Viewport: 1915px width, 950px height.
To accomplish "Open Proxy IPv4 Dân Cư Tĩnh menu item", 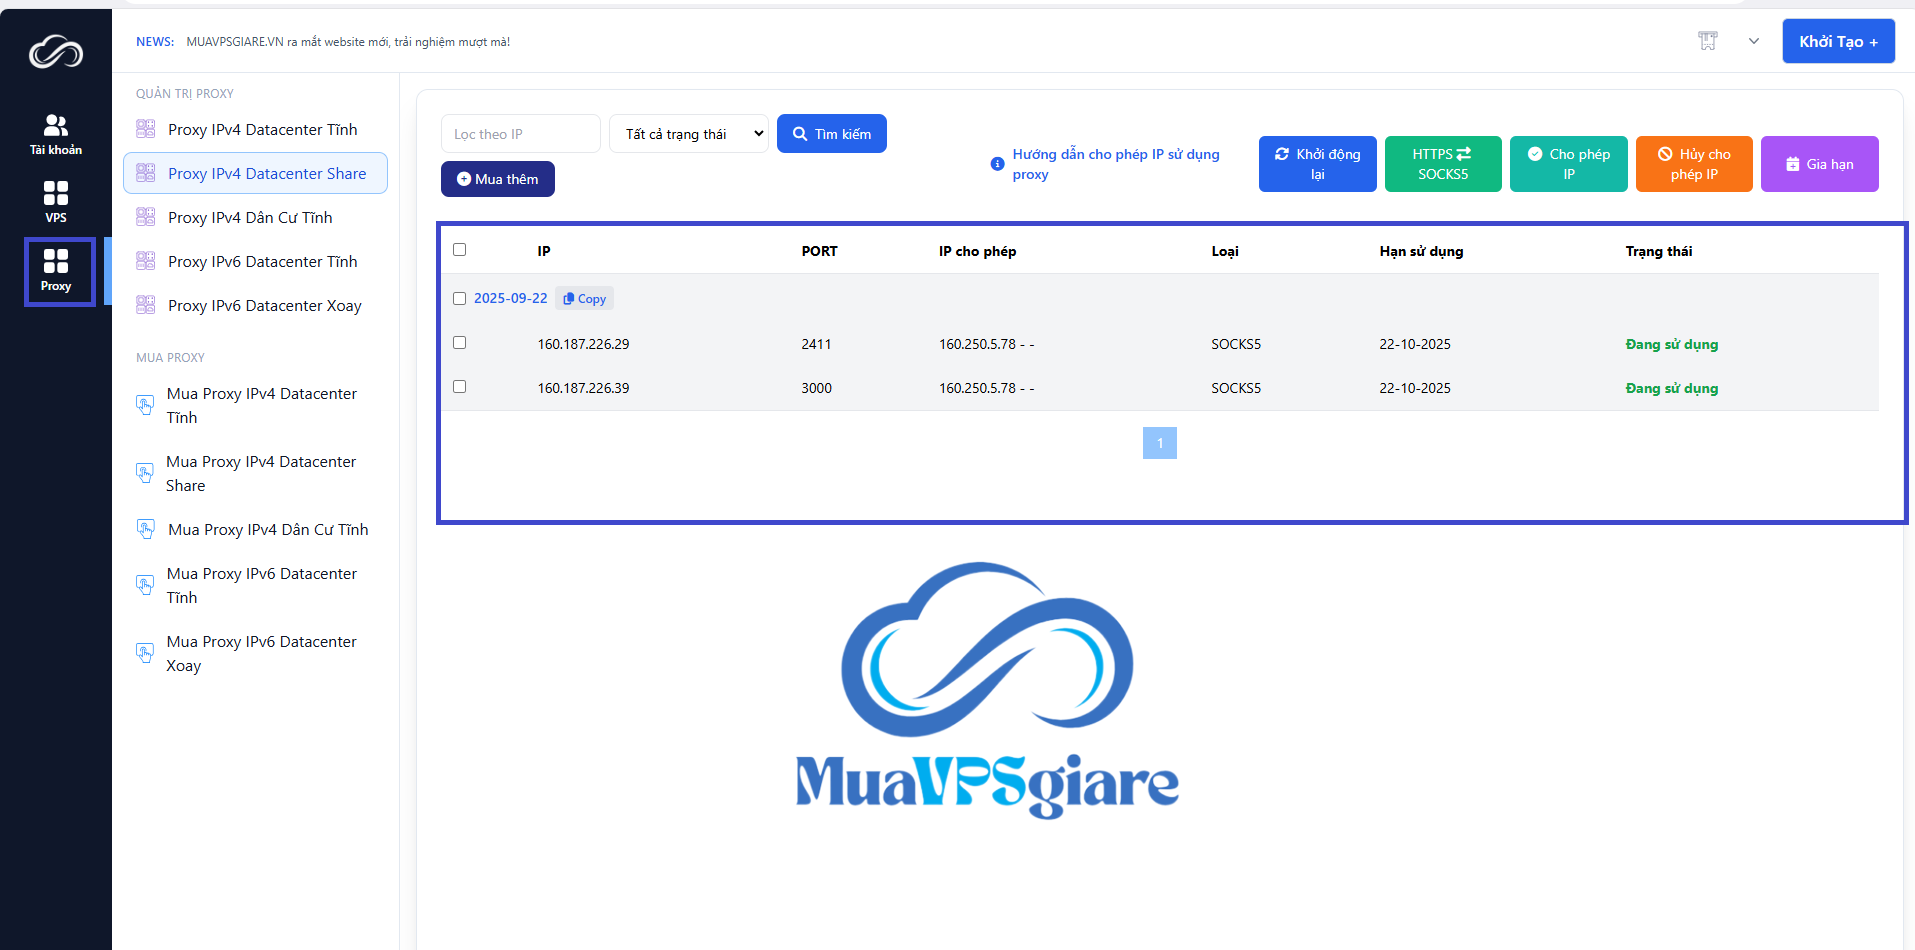I will [x=250, y=218].
